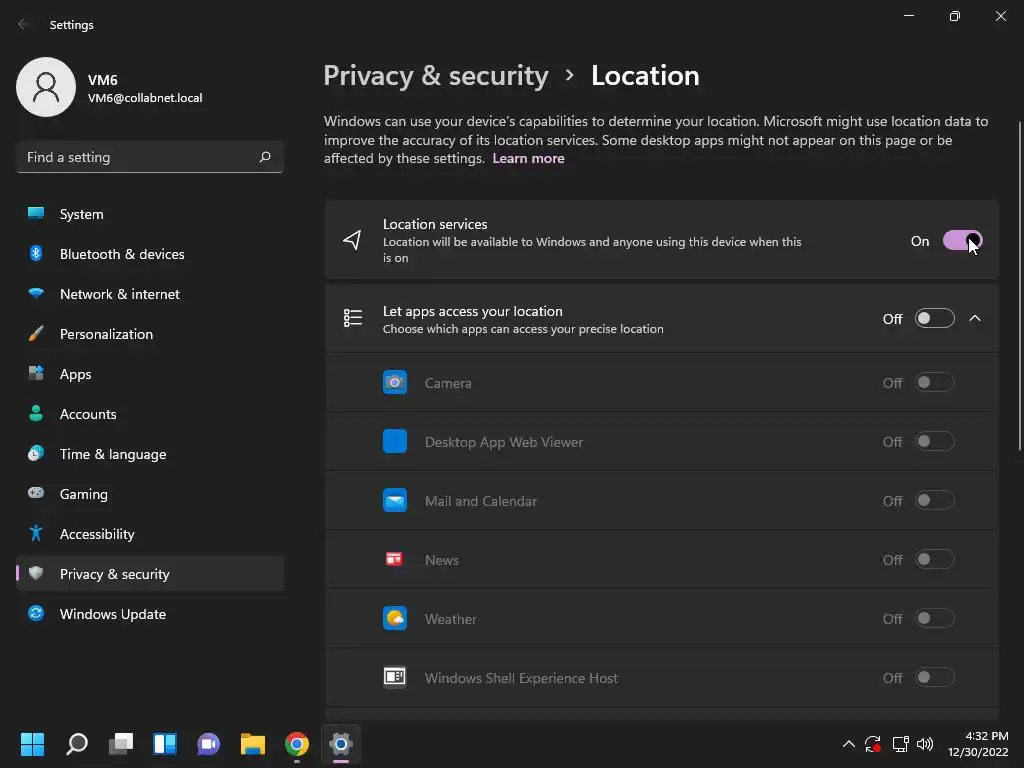Click the News app icon
Screen dimensions: 1024x768
click(395, 560)
